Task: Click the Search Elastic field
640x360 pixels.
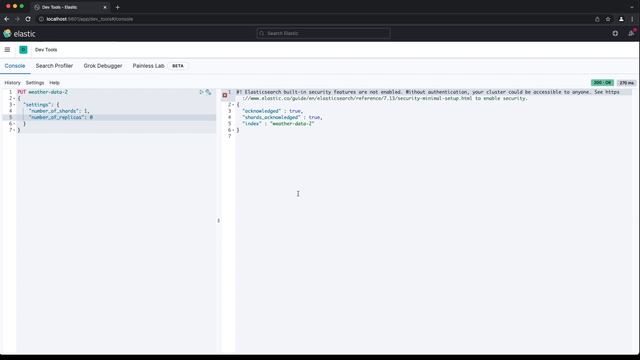Action: [323, 33]
